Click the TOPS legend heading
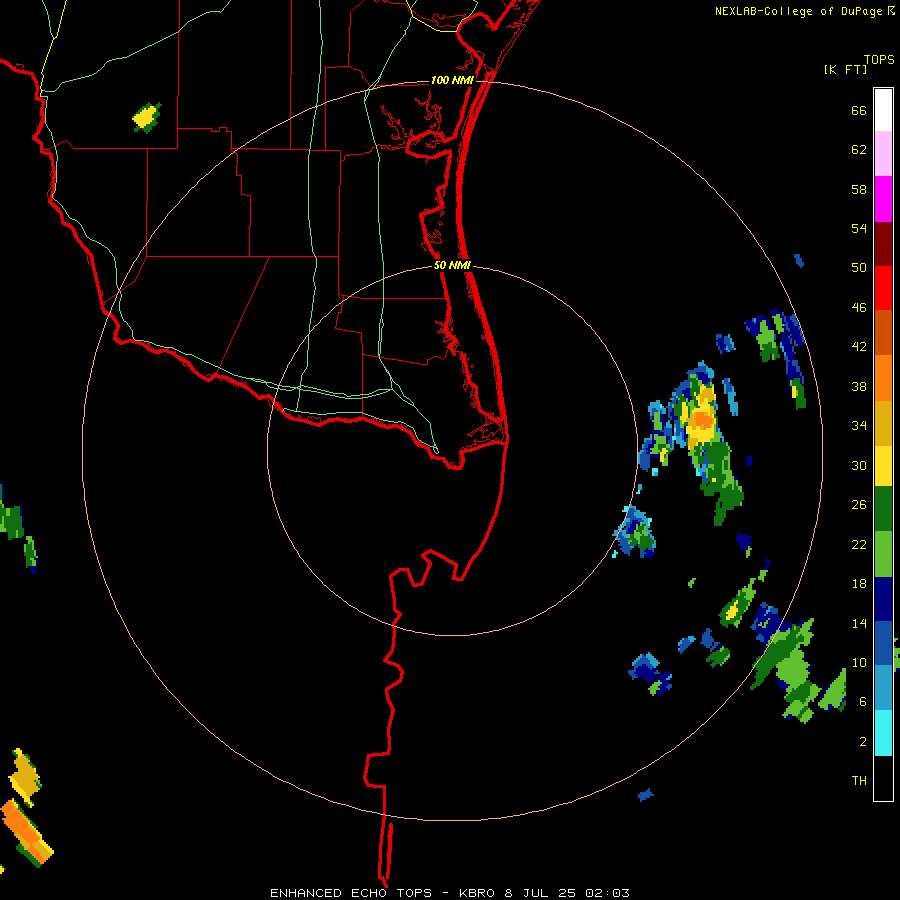This screenshot has height=900, width=900. [x=879, y=60]
